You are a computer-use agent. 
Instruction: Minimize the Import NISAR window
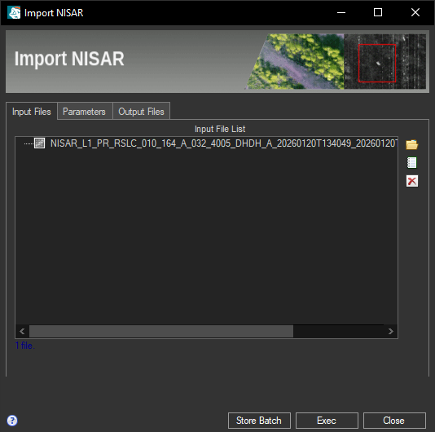341,13
